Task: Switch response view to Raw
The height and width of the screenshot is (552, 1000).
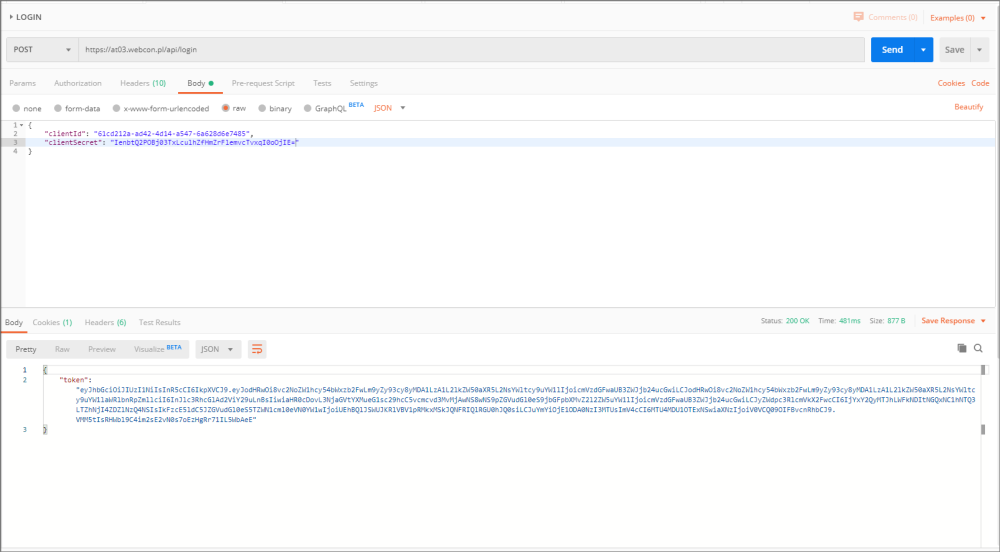Action: pos(62,349)
